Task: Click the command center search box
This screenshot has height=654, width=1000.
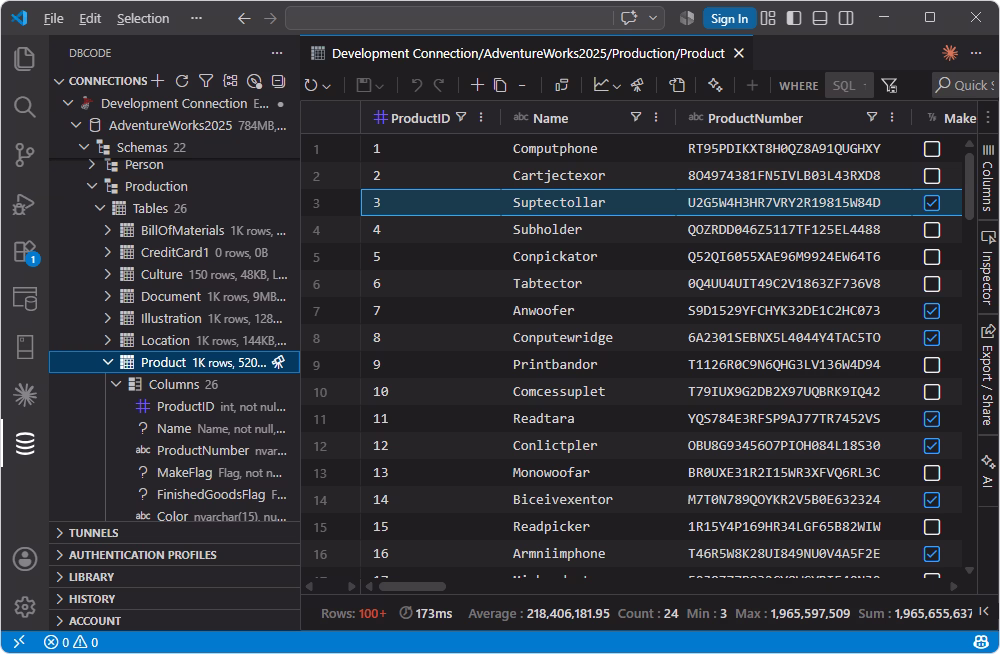Action: [450, 19]
